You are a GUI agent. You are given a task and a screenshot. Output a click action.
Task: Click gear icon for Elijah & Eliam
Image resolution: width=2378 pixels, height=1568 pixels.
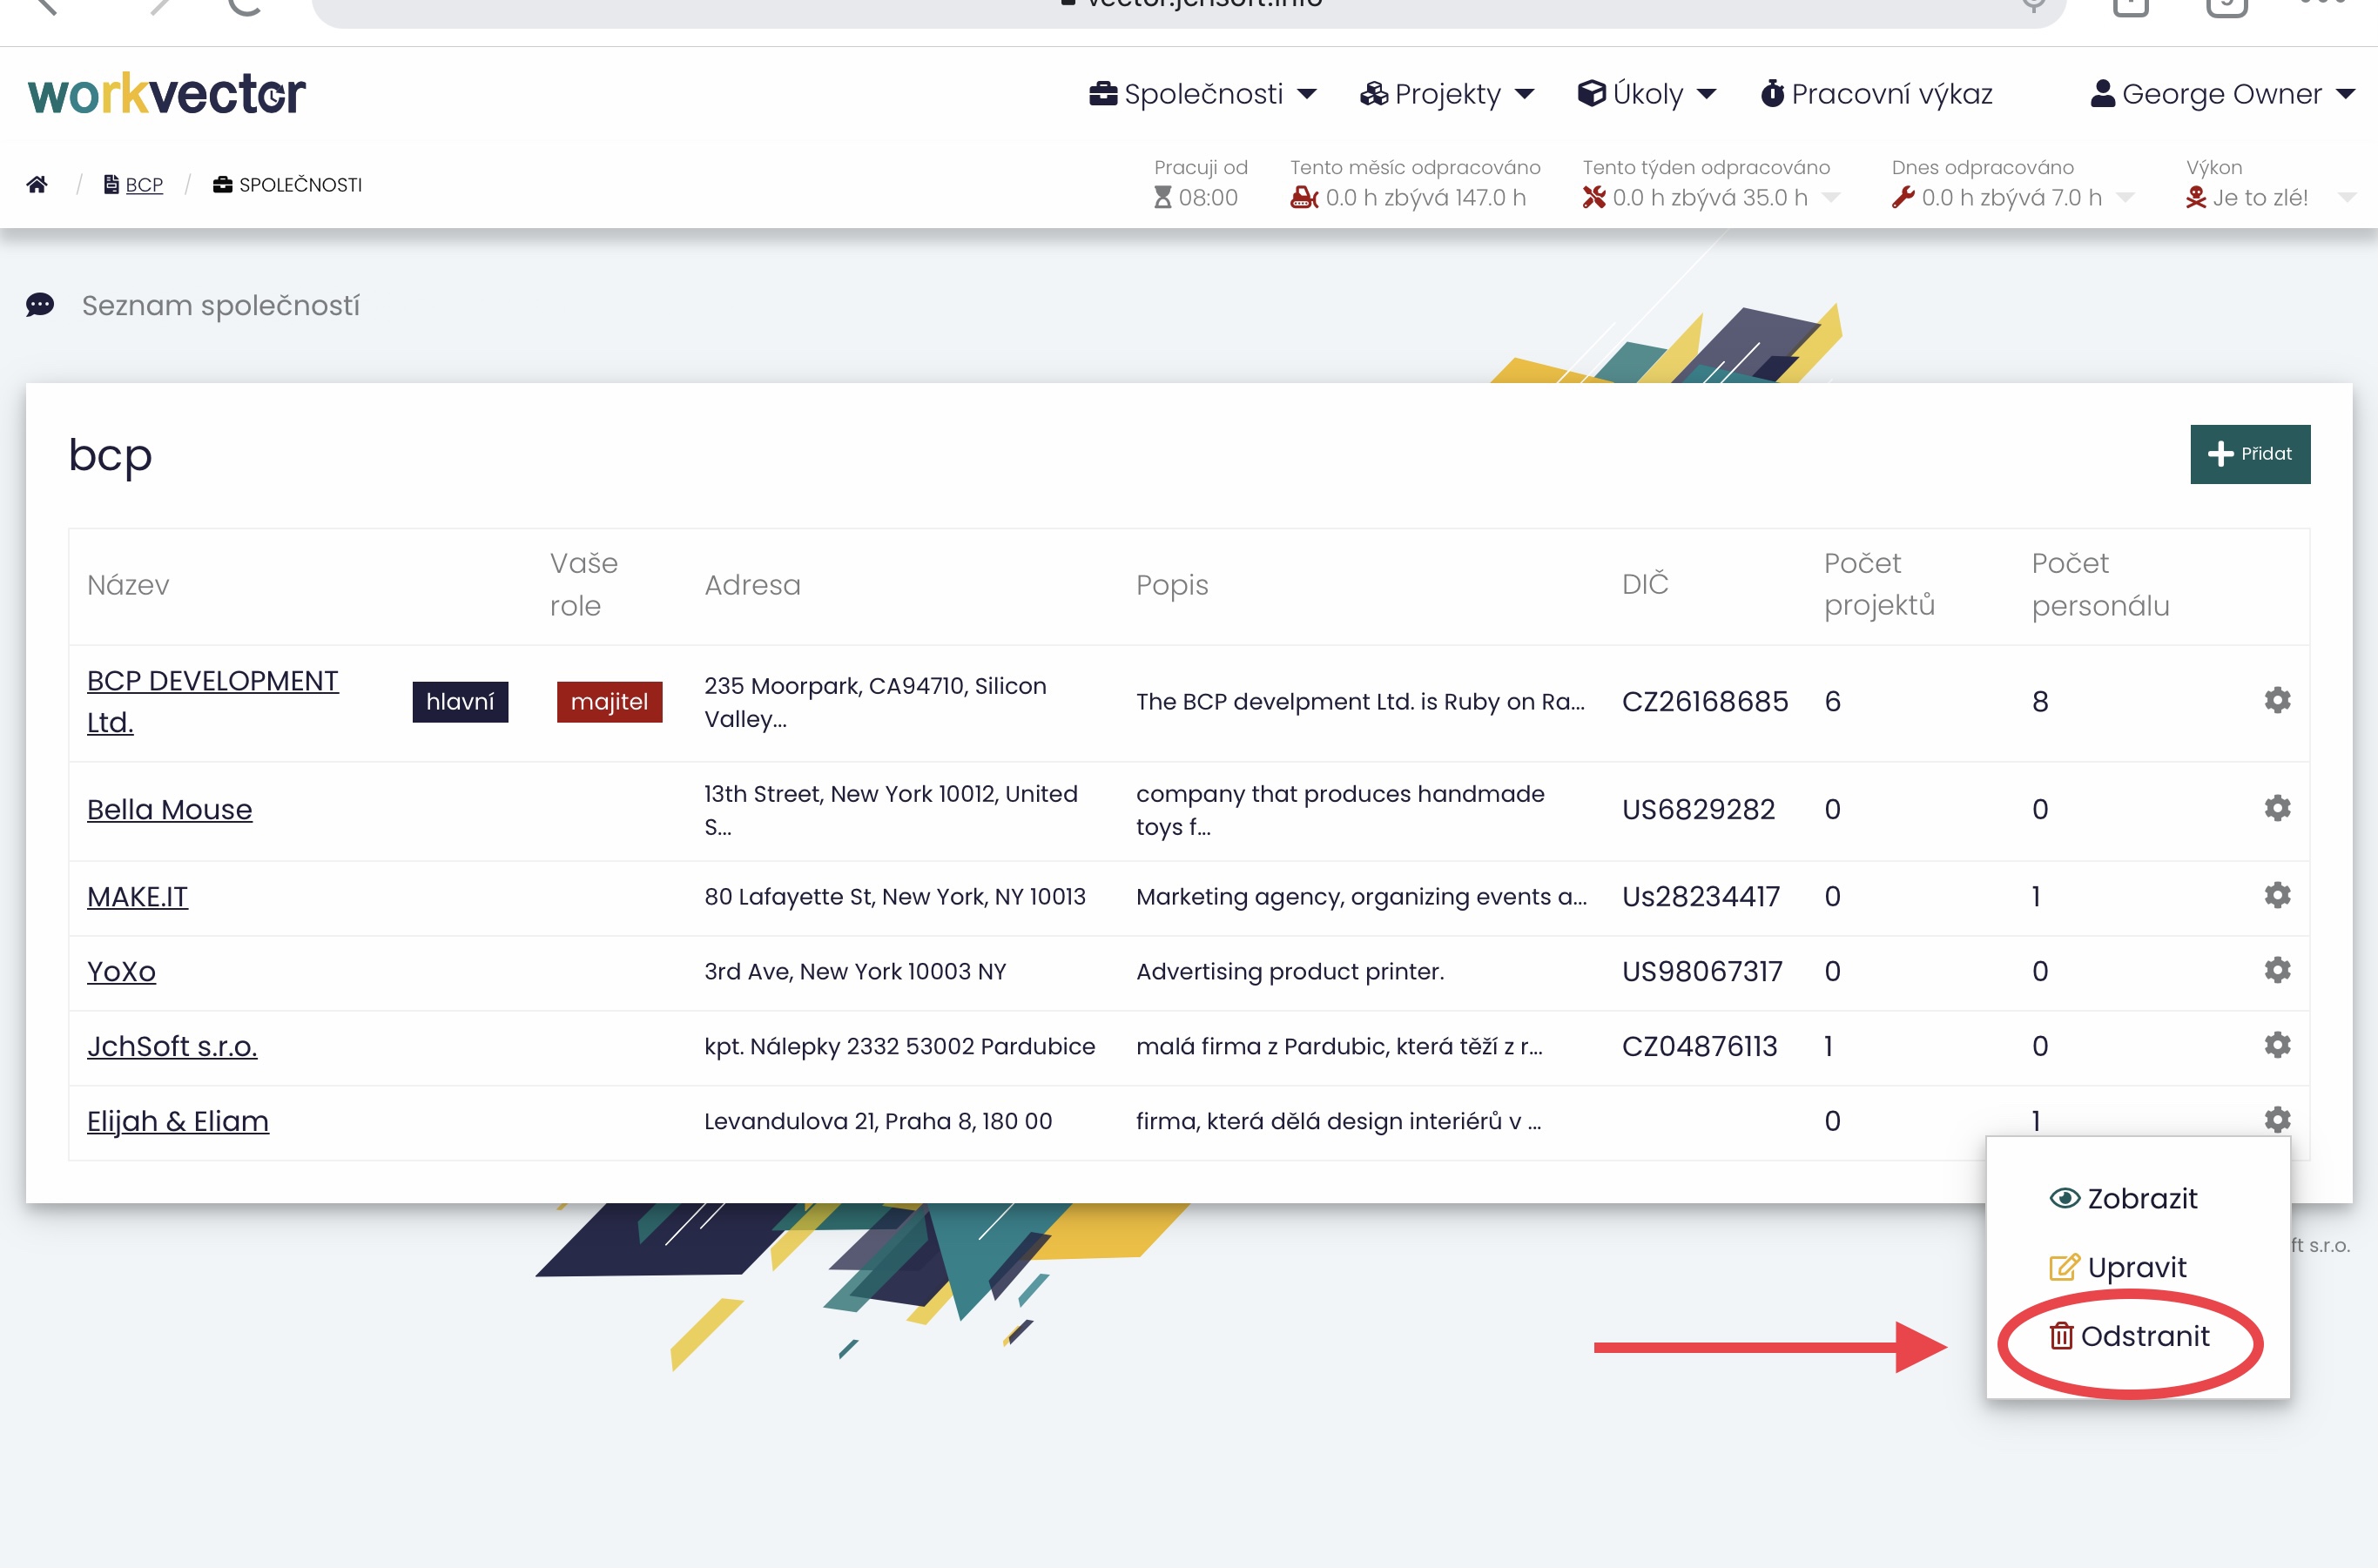point(2277,1119)
